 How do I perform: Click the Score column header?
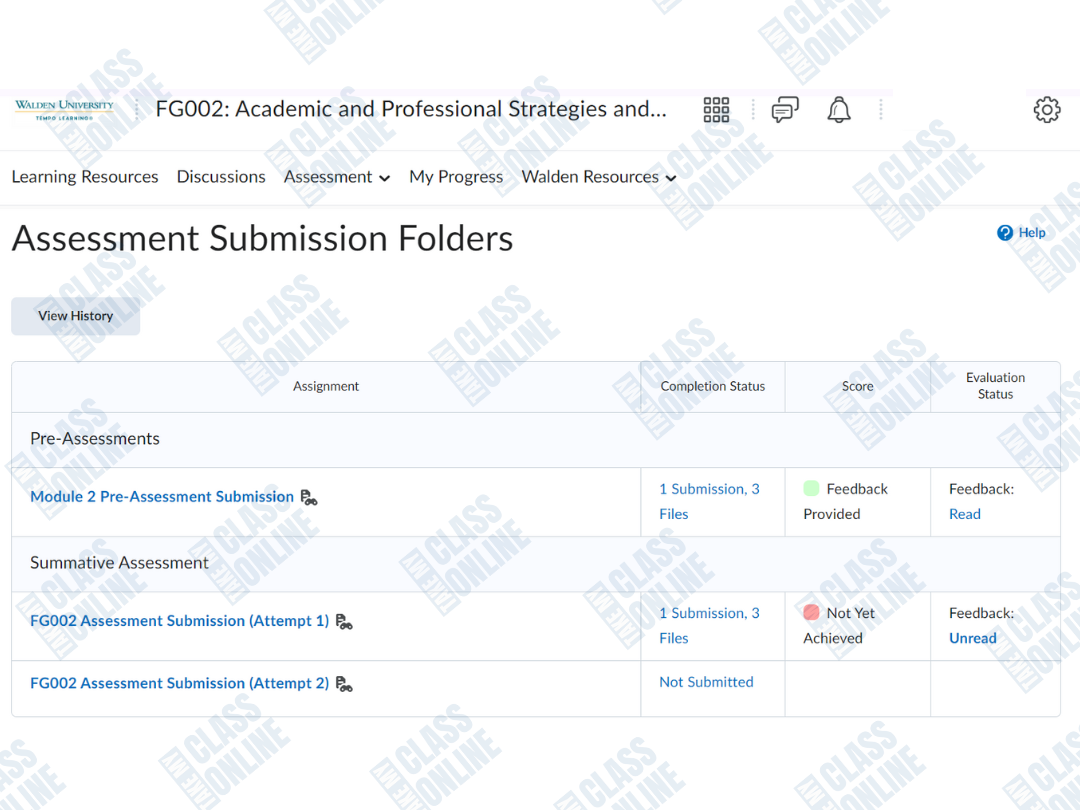point(858,386)
